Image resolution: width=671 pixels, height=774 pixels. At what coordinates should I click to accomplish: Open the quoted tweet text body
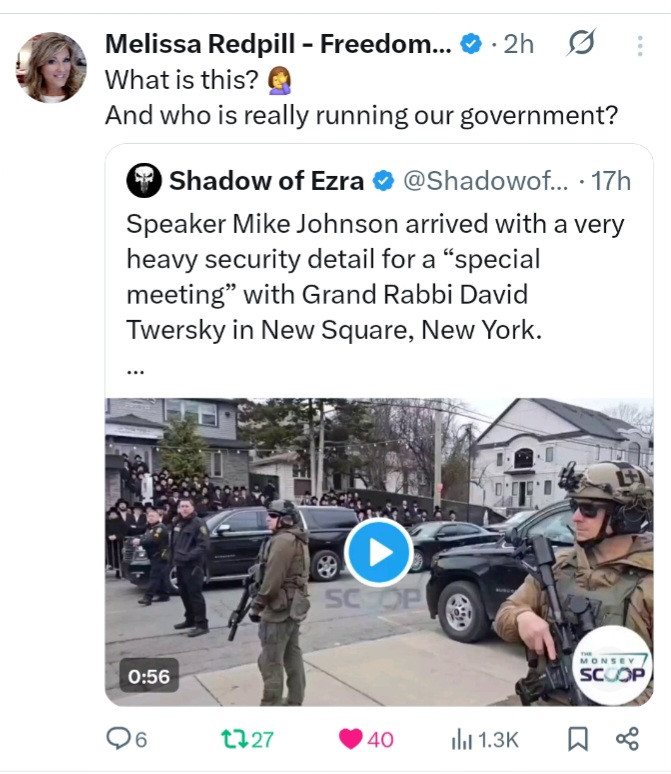[375, 276]
